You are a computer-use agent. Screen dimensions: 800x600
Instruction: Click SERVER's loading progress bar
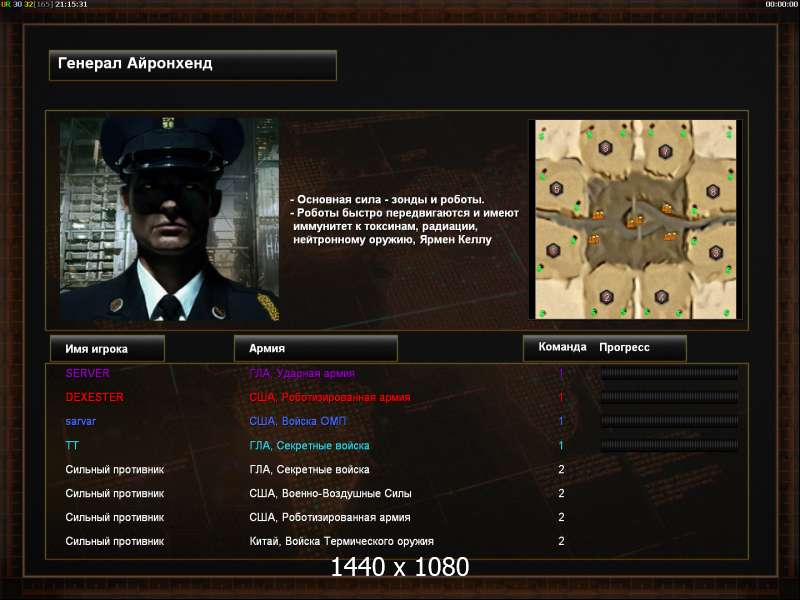coord(669,373)
